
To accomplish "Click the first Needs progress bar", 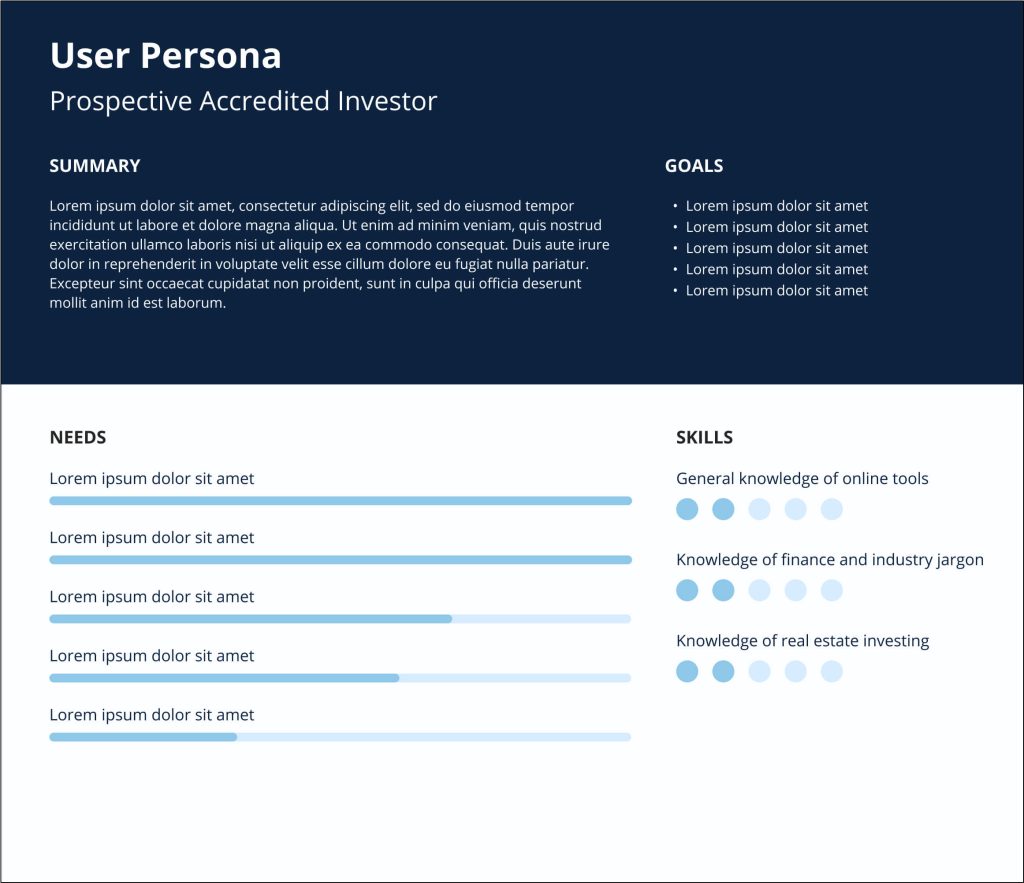I will coord(340,501).
